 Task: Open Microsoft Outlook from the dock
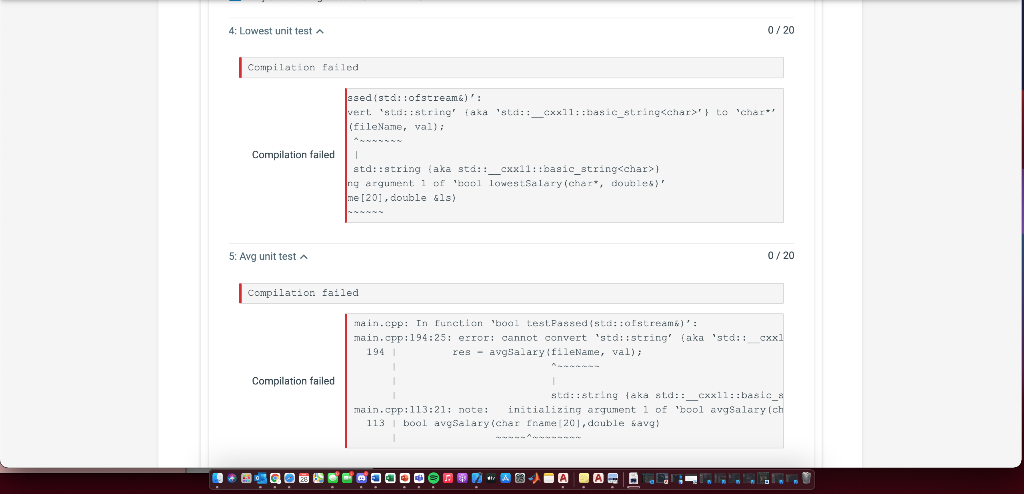tap(261, 478)
